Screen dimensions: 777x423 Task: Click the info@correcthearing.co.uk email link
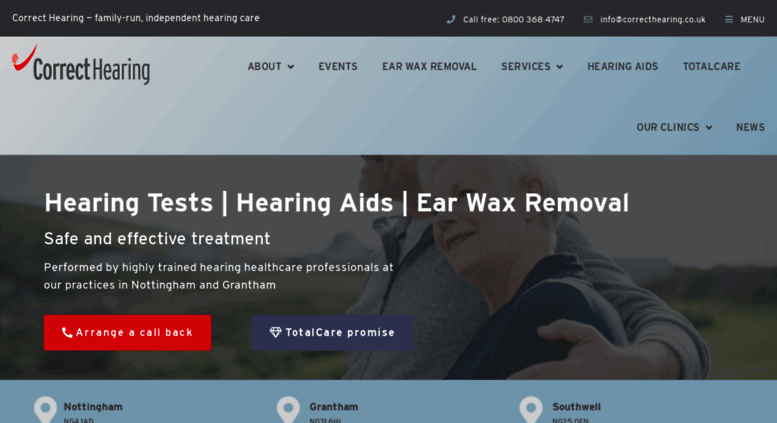click(653, 20)
